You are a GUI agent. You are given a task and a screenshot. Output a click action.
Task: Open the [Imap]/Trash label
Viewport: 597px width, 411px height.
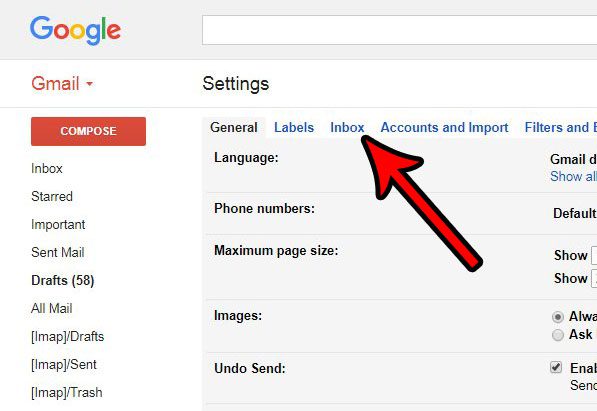67,392
